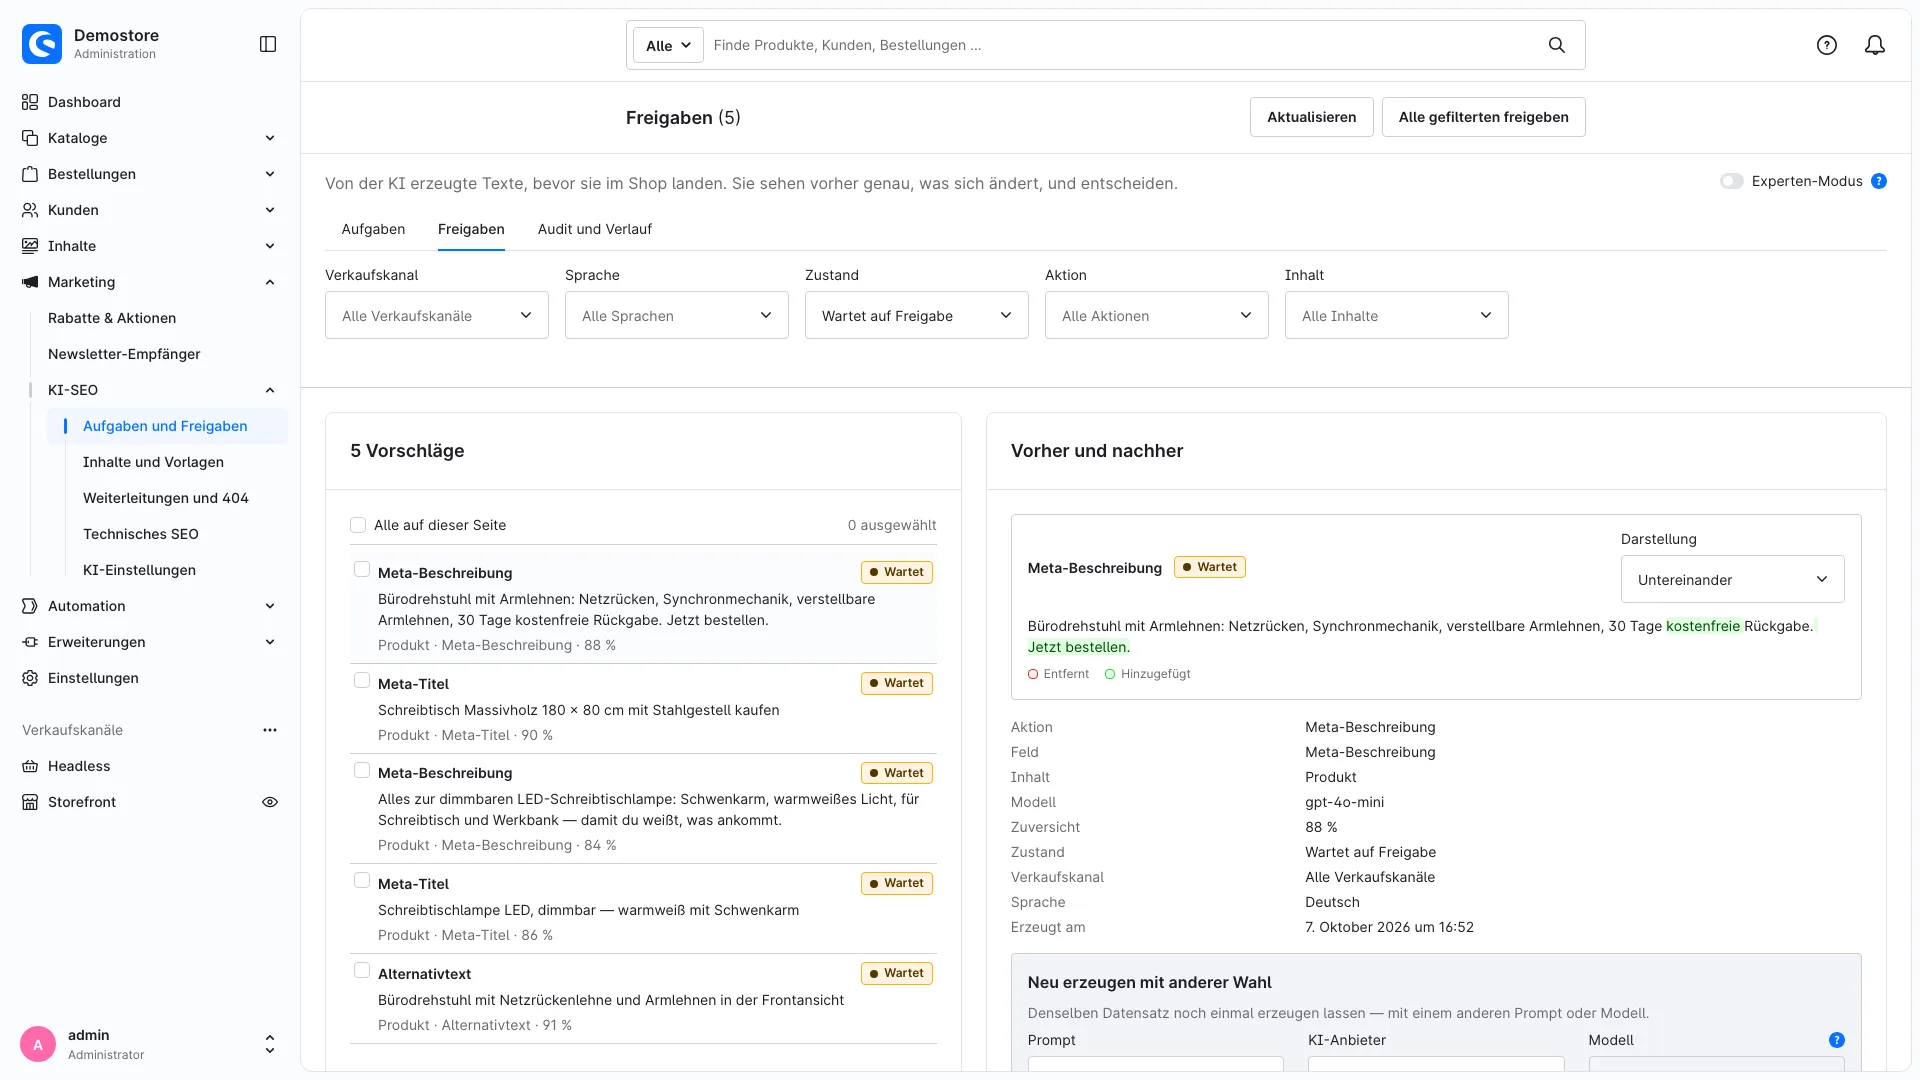Open the Inhalt filter dropdown
This screenshot has height=1080, width=1920.
click(x=1397, y=315)
